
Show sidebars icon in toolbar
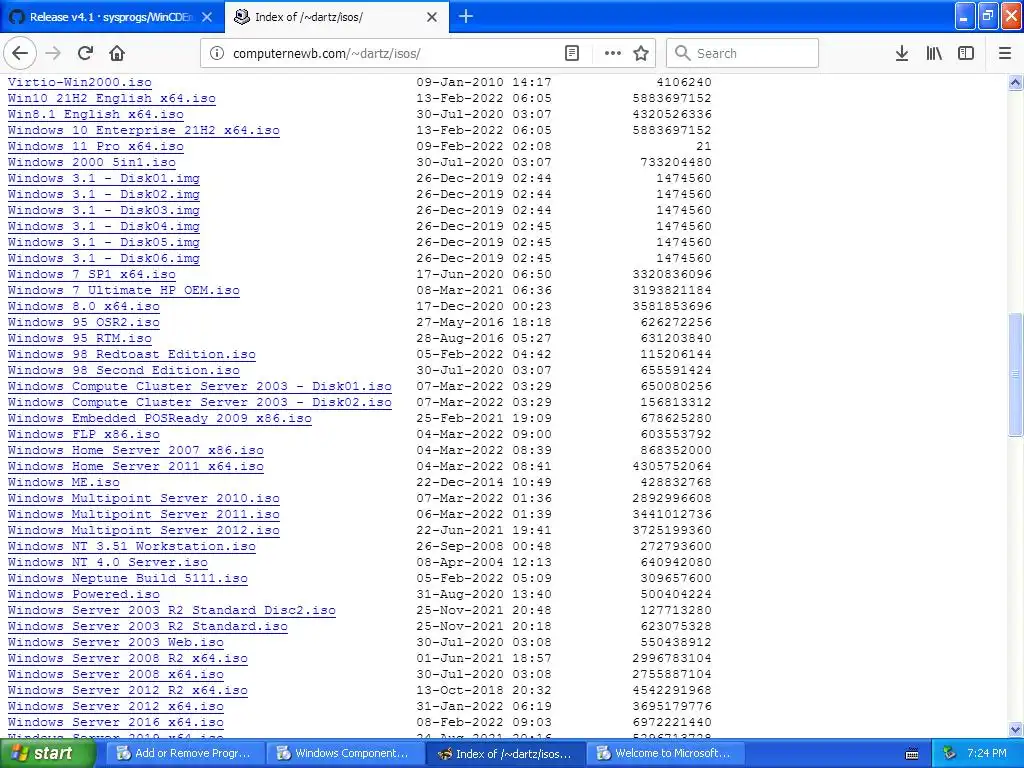[966, 53]
